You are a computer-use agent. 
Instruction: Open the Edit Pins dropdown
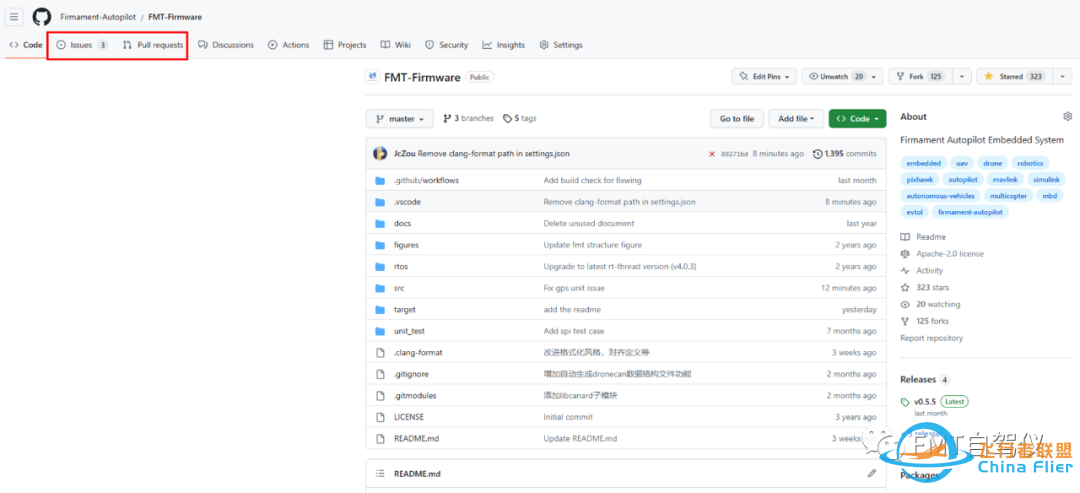(x=764, y=77)
